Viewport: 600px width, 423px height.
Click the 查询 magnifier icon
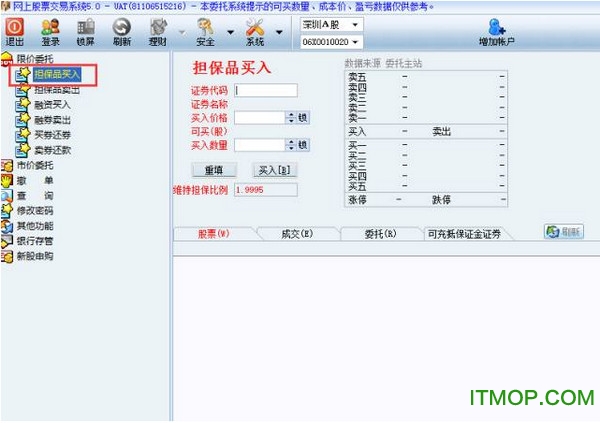tap(7, 196)
